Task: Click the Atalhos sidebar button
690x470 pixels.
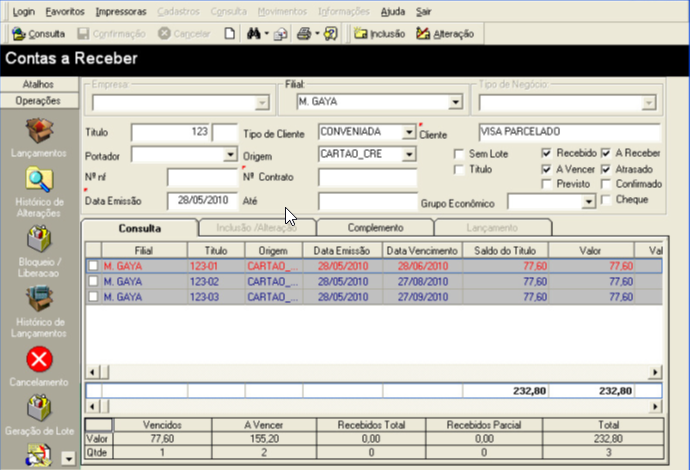Action: pyautogui.click(x=39, y=84)
